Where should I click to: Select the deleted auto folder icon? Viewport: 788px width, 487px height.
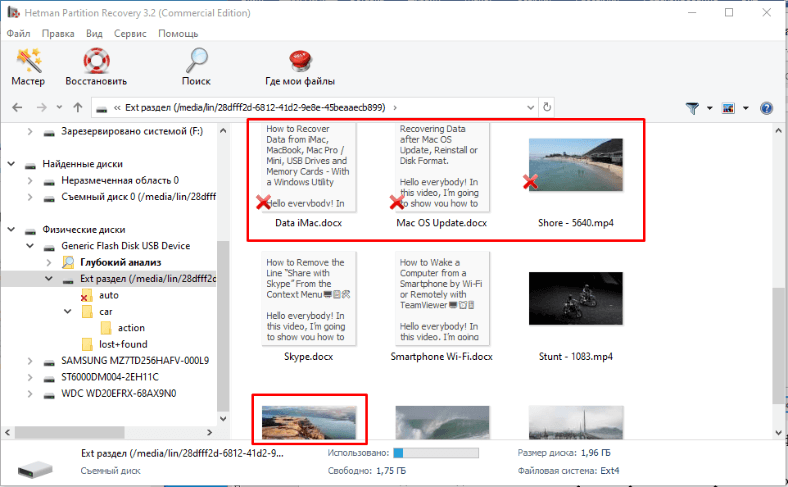86,295
